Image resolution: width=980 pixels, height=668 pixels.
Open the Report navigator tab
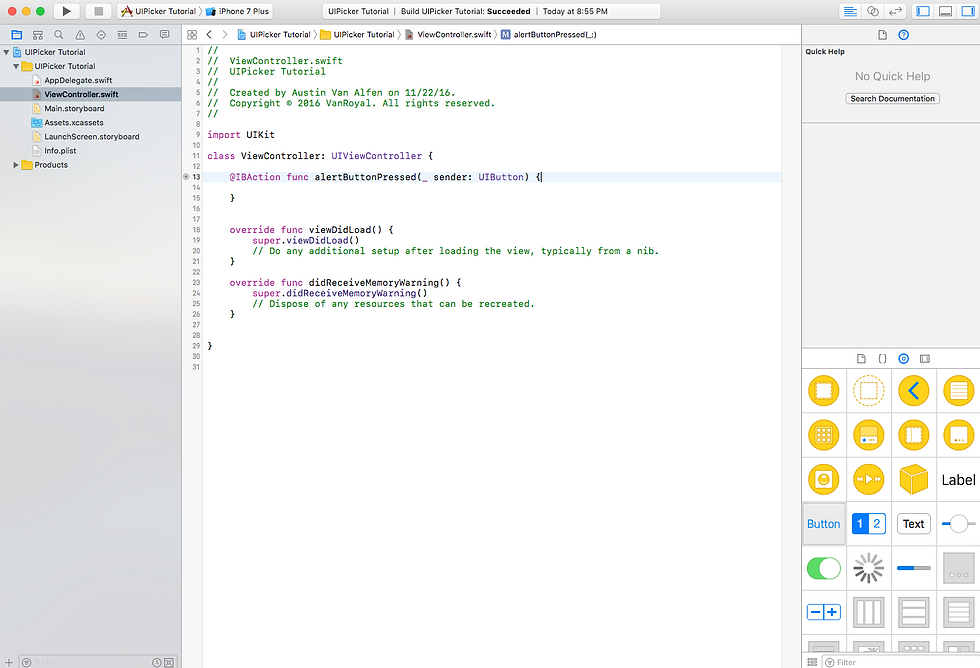[x=164, y=35]
